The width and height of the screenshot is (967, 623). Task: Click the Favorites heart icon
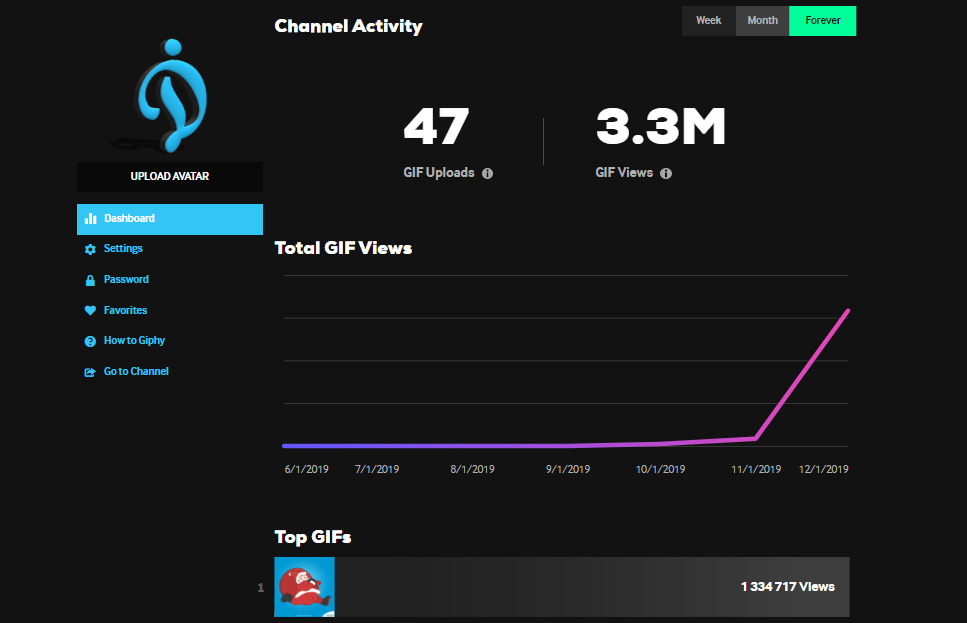[x=90, y=311]
